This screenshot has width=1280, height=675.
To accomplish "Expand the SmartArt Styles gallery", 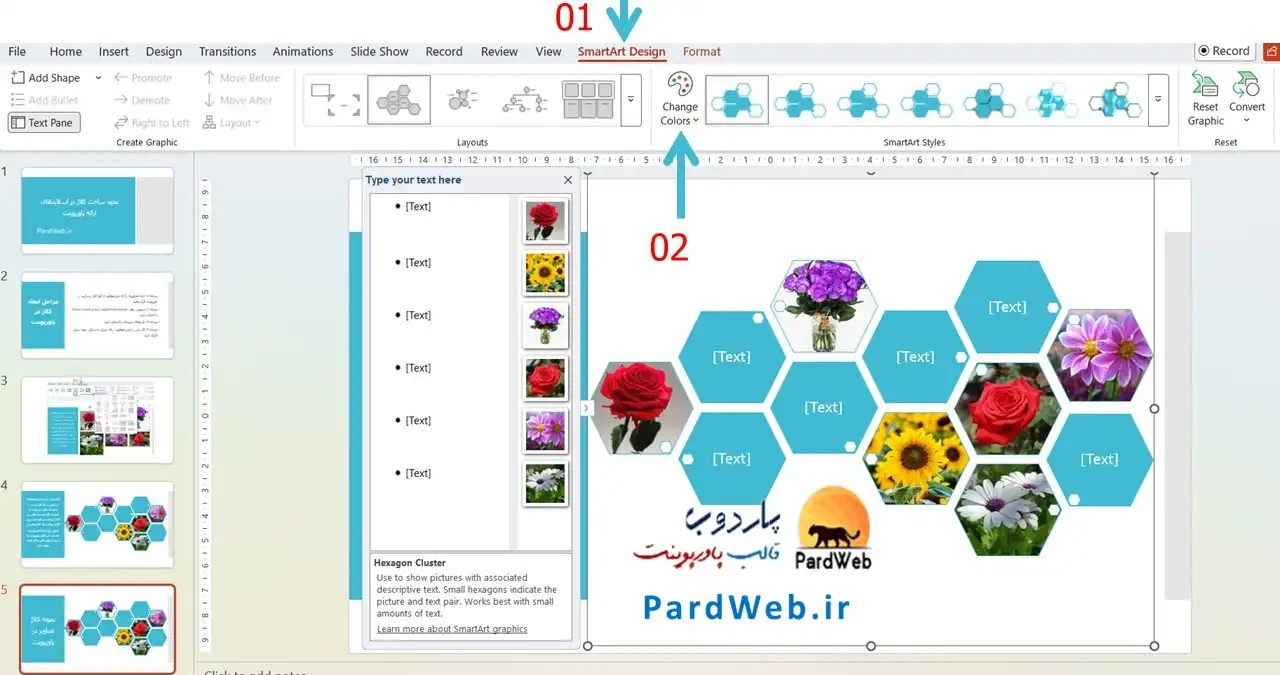I will point(1158,100).
